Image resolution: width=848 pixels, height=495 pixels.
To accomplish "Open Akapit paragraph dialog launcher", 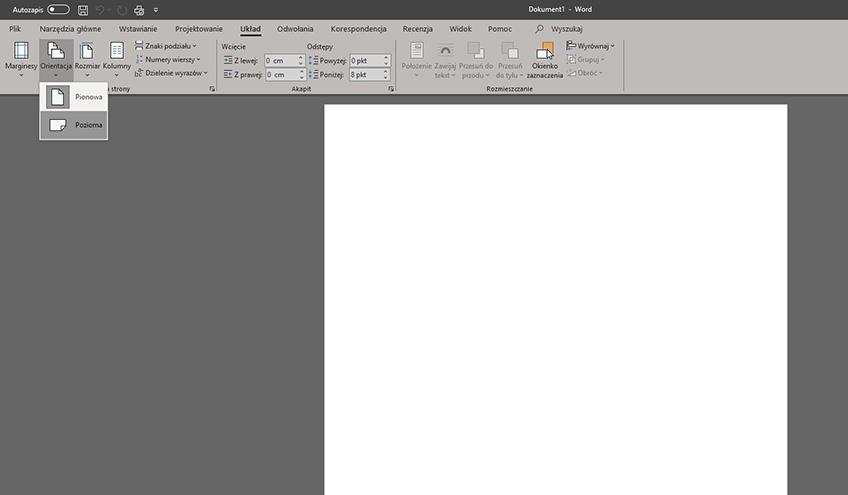I will 391,89.
